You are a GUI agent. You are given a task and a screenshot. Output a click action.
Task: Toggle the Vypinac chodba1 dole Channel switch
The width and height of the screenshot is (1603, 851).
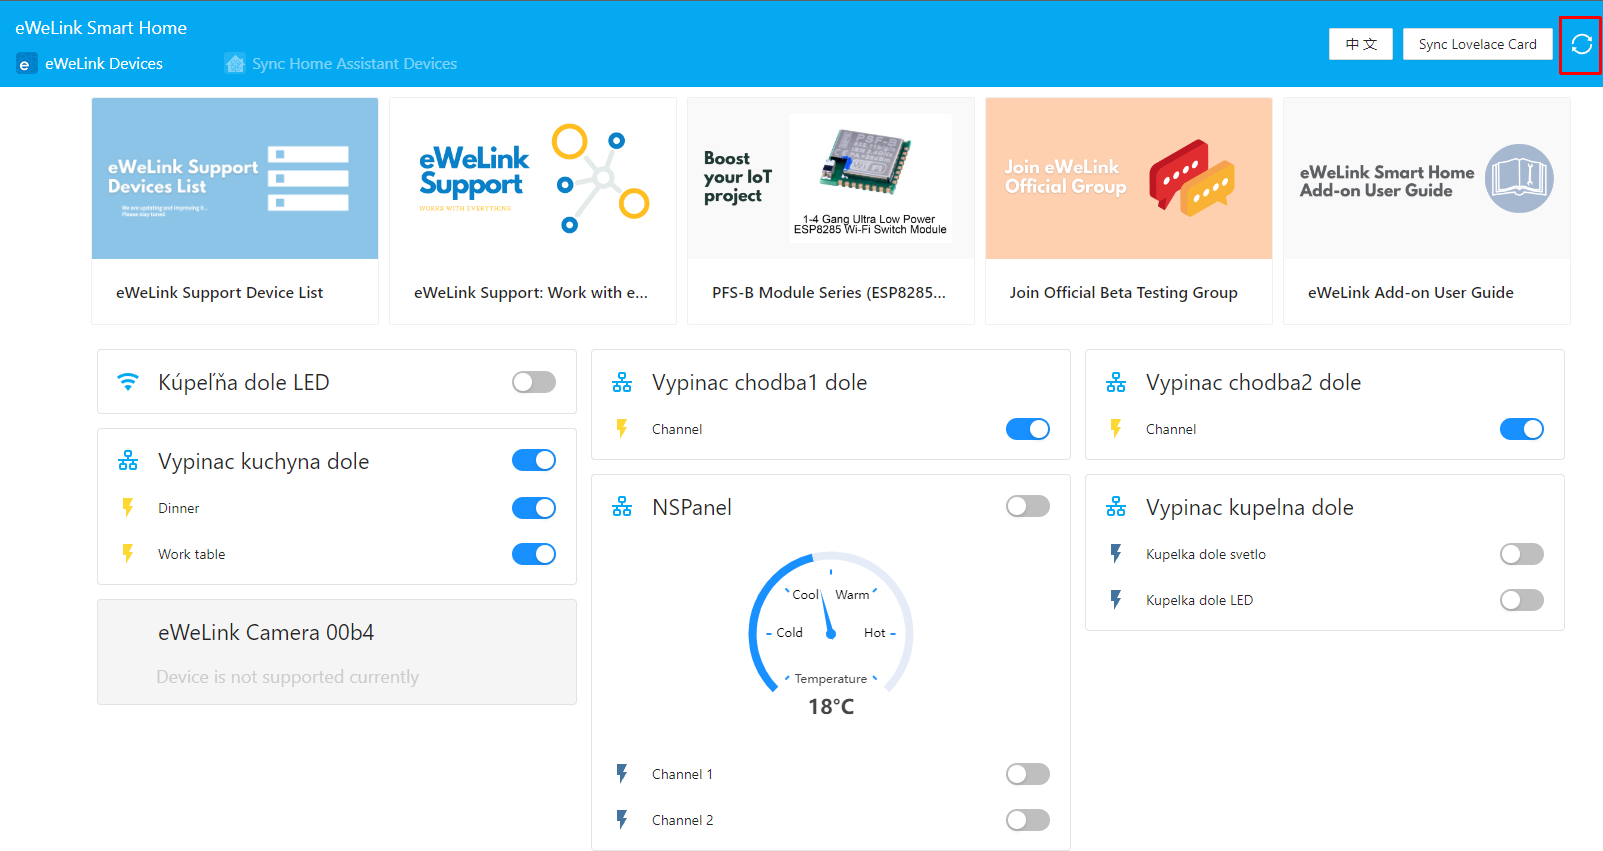(1028, 429)
